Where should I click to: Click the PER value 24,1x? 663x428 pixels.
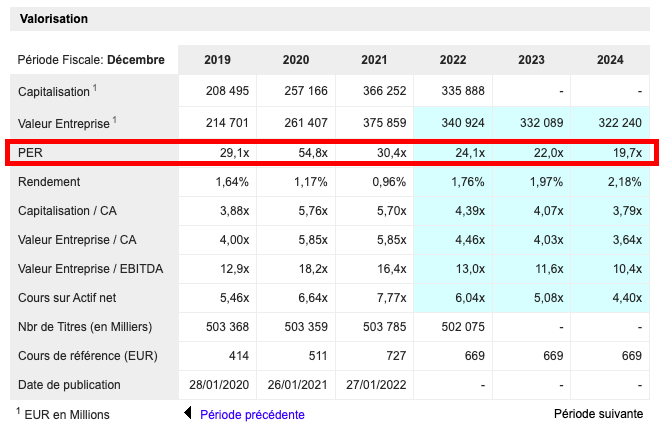(470, 153)
